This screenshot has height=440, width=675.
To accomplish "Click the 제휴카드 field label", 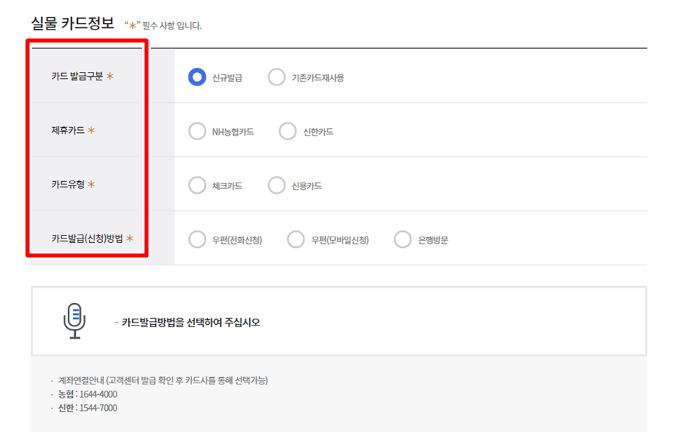I will pyautogui.click(x=68, y=130).
